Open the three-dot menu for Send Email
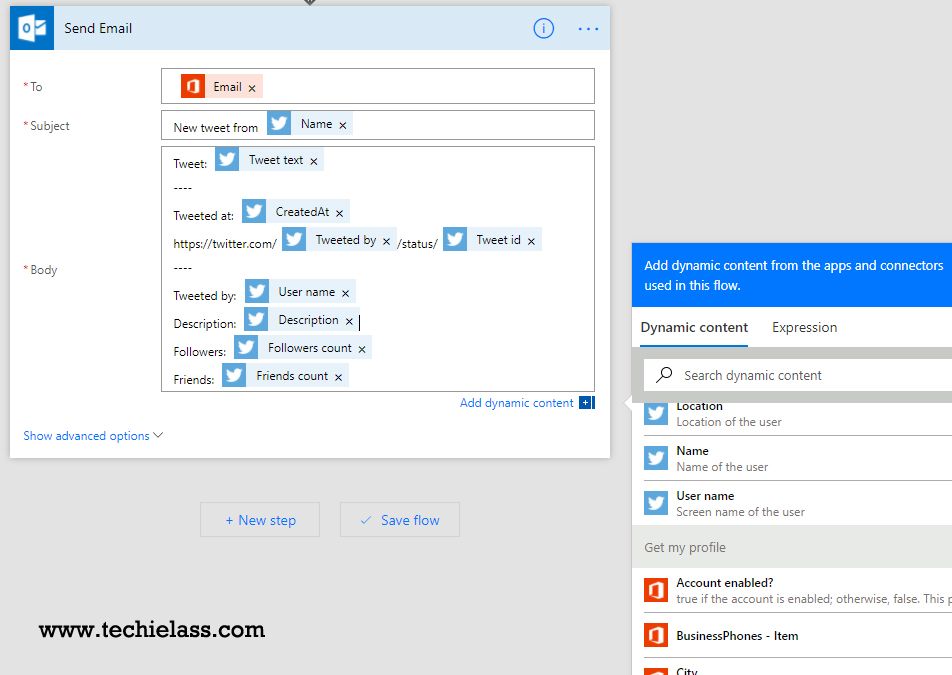The image size is (952, 675). point(588,29)
